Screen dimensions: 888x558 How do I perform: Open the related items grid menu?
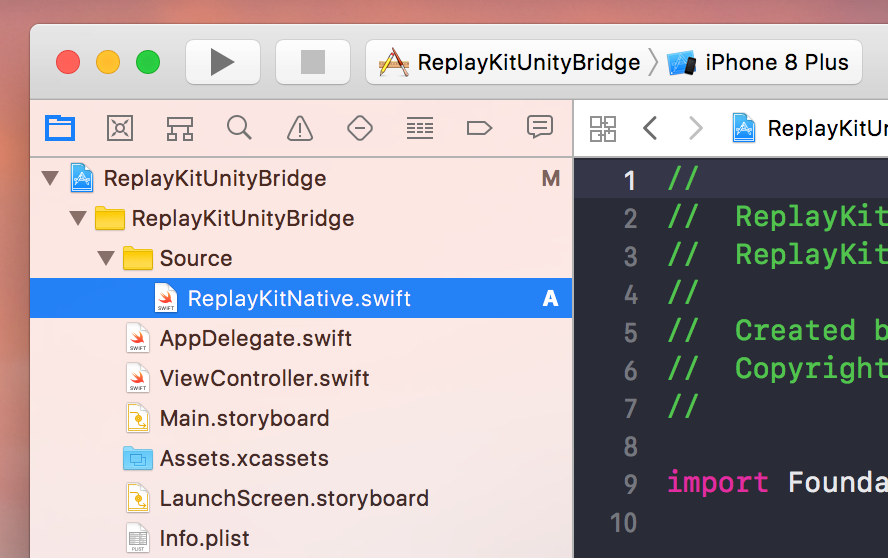point(603,129)
